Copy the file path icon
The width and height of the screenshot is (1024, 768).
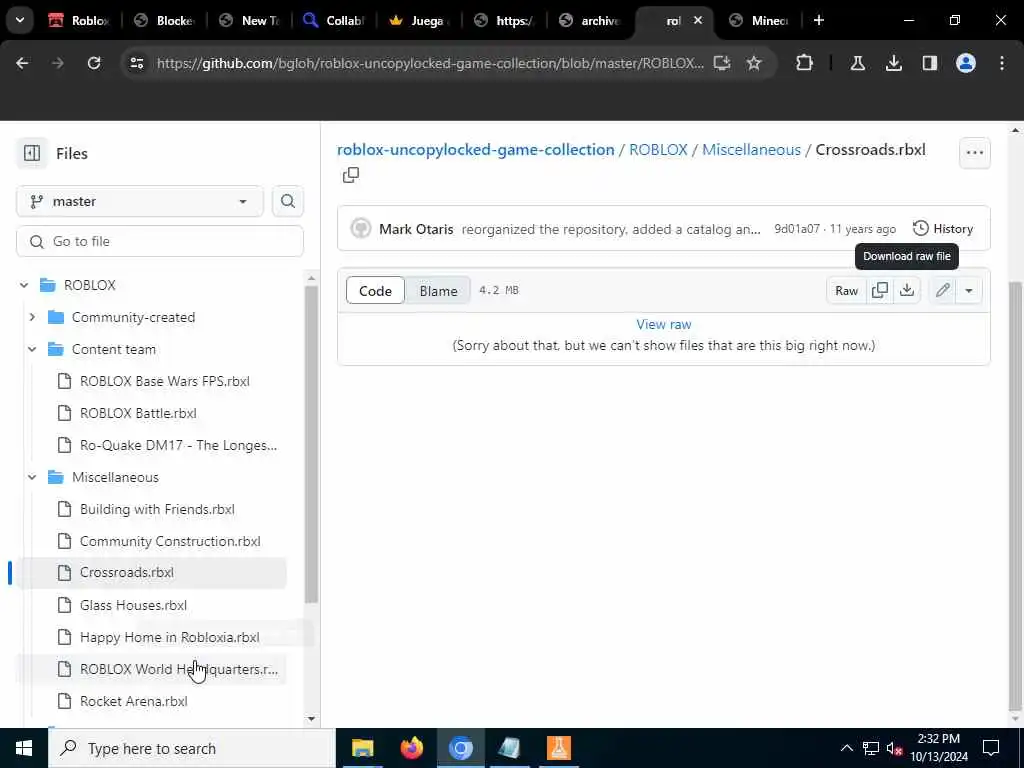click(x=351, y=175)
